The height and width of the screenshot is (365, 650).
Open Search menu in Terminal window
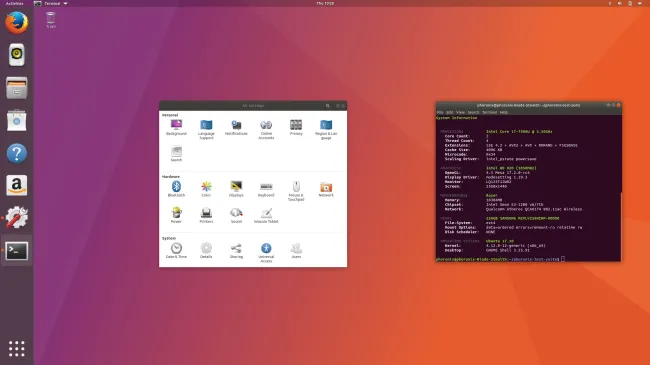473,112
